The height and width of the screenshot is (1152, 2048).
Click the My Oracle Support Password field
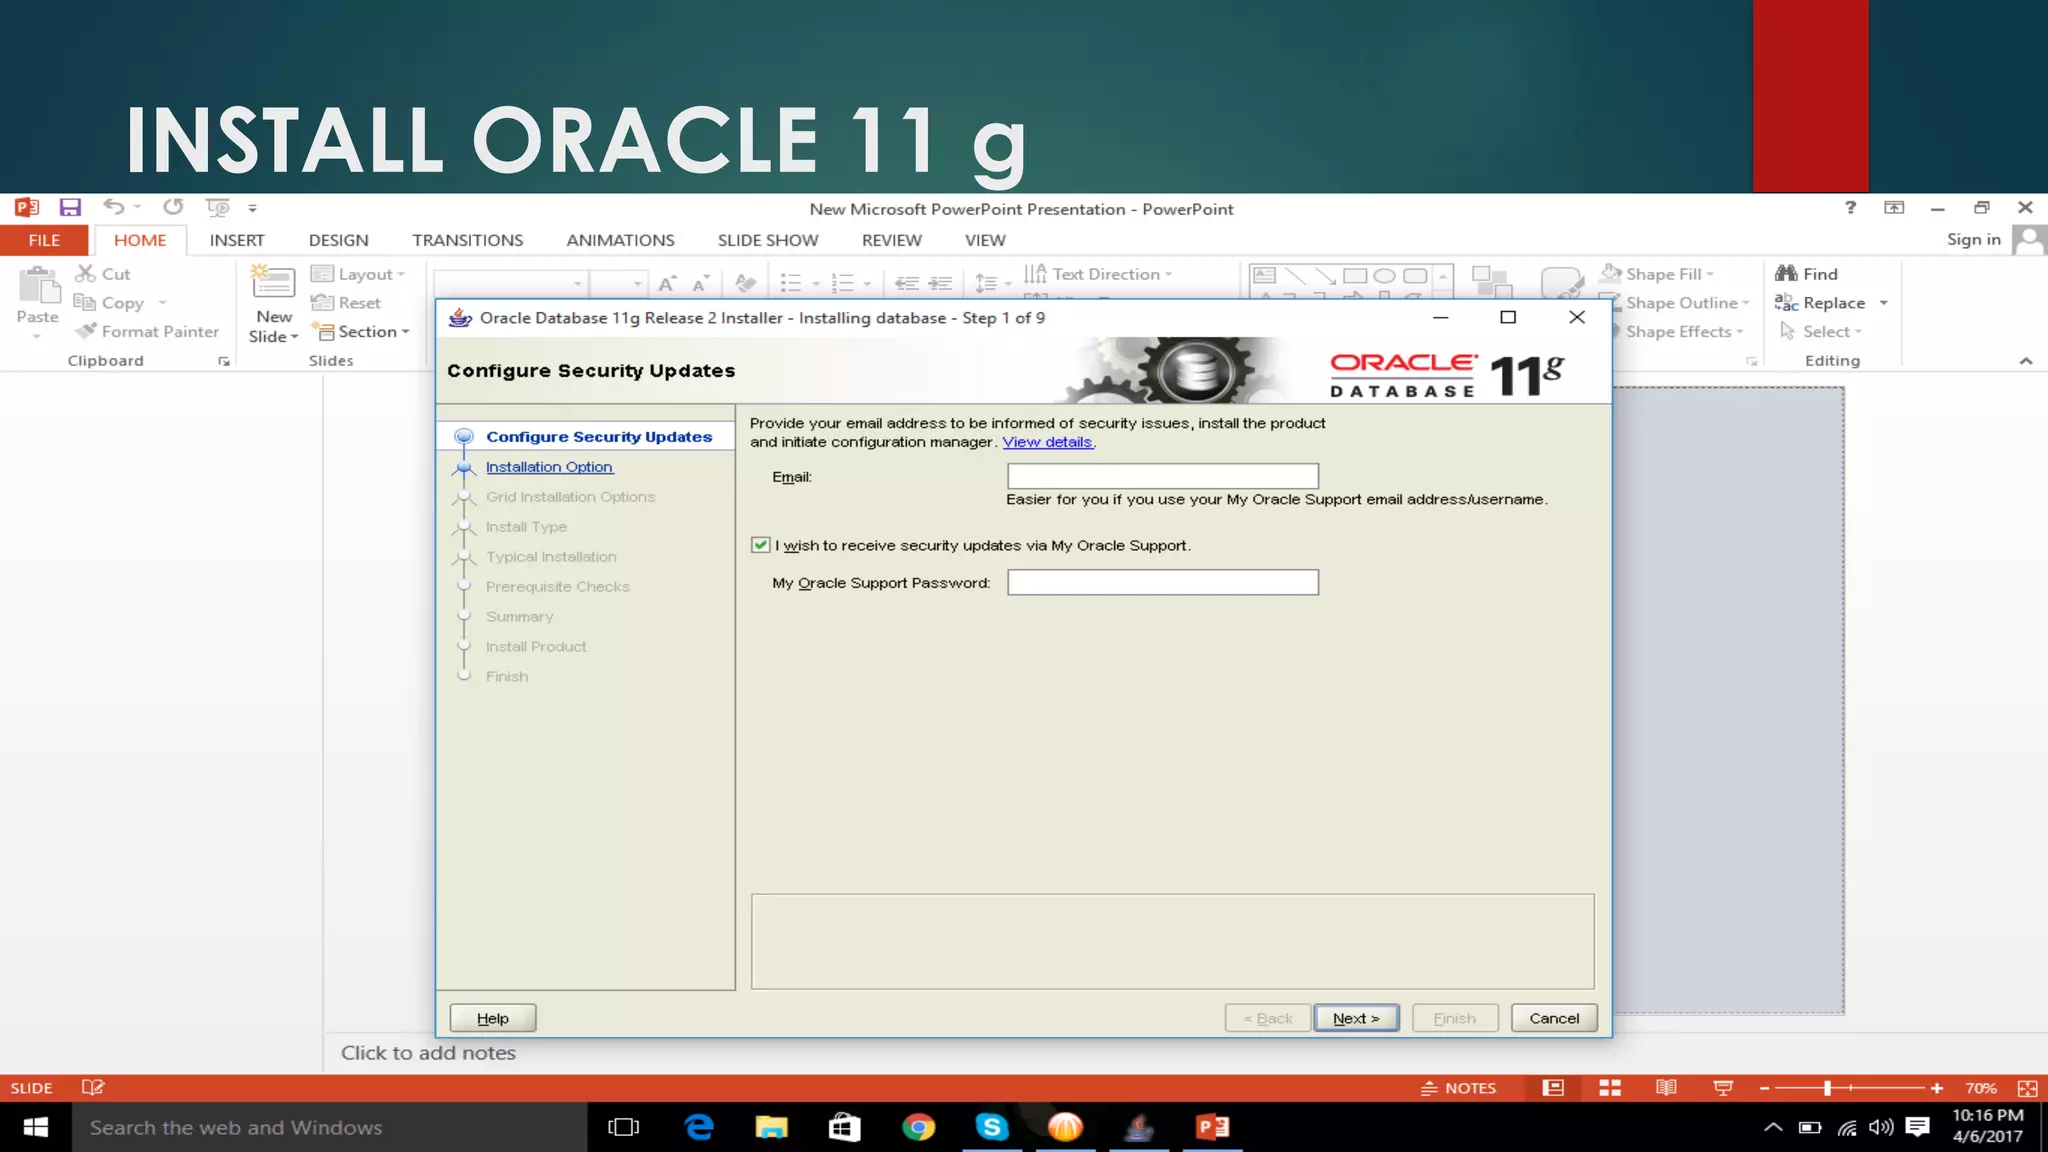[1163, 582]
